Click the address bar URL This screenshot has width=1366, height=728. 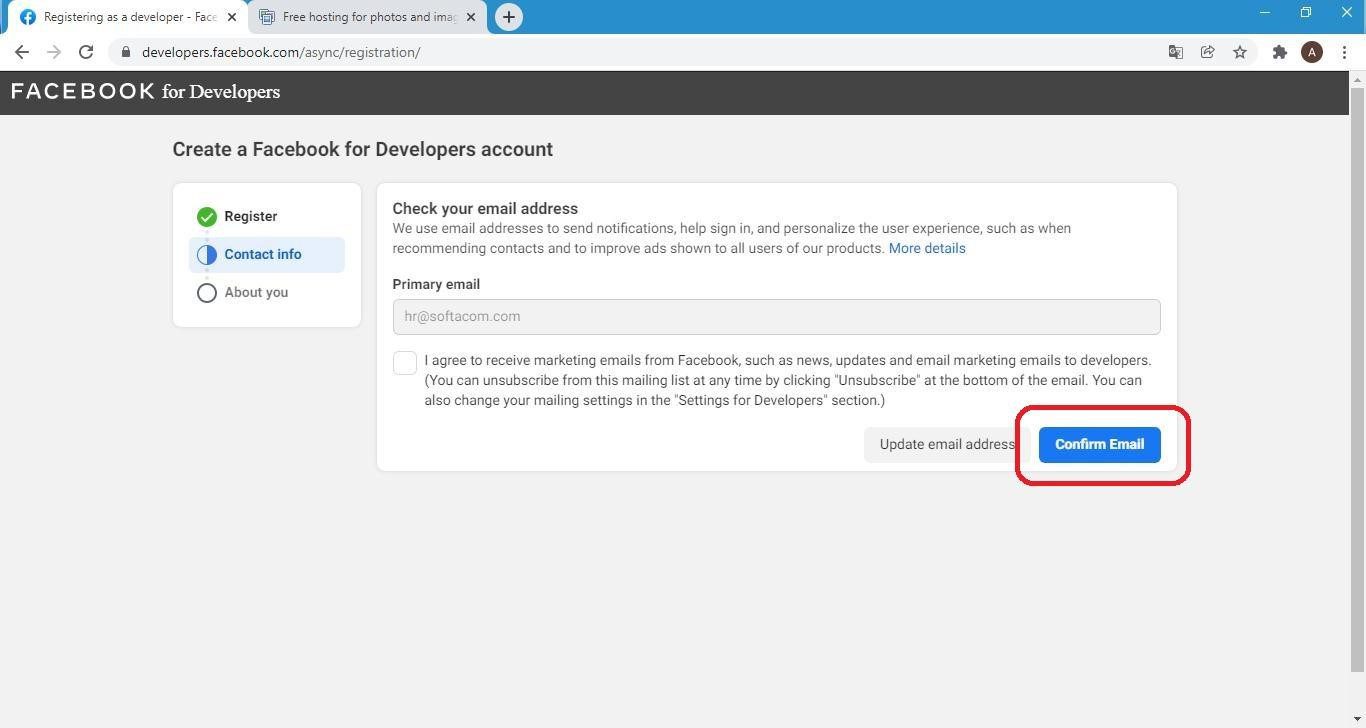[x=281, y=52]
